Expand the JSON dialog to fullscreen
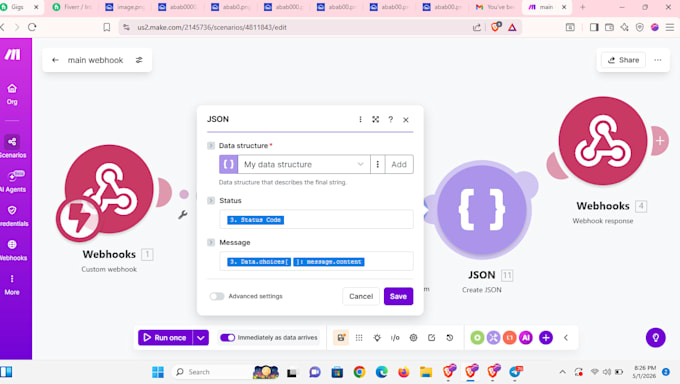680x384 pixels. (x=376, y=119)
